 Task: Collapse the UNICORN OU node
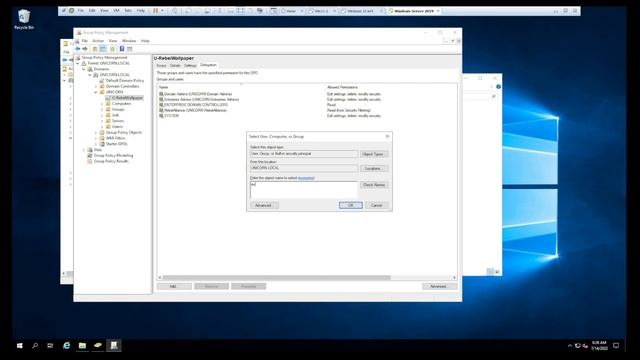[x=96, y=92]
